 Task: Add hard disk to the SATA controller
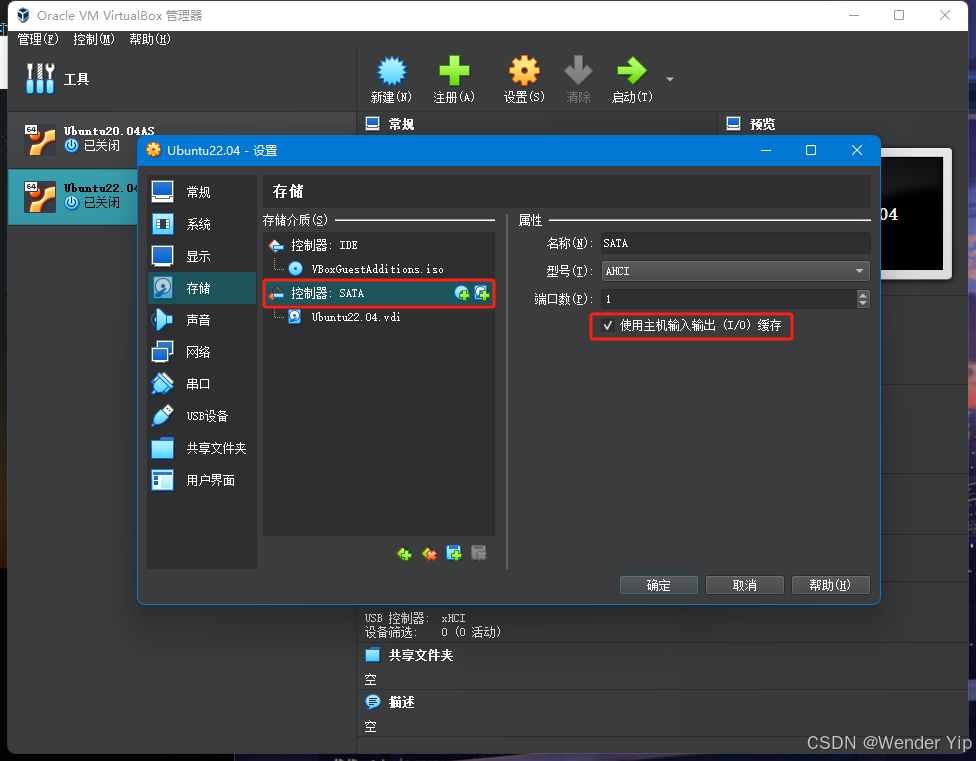coord(482,293)
